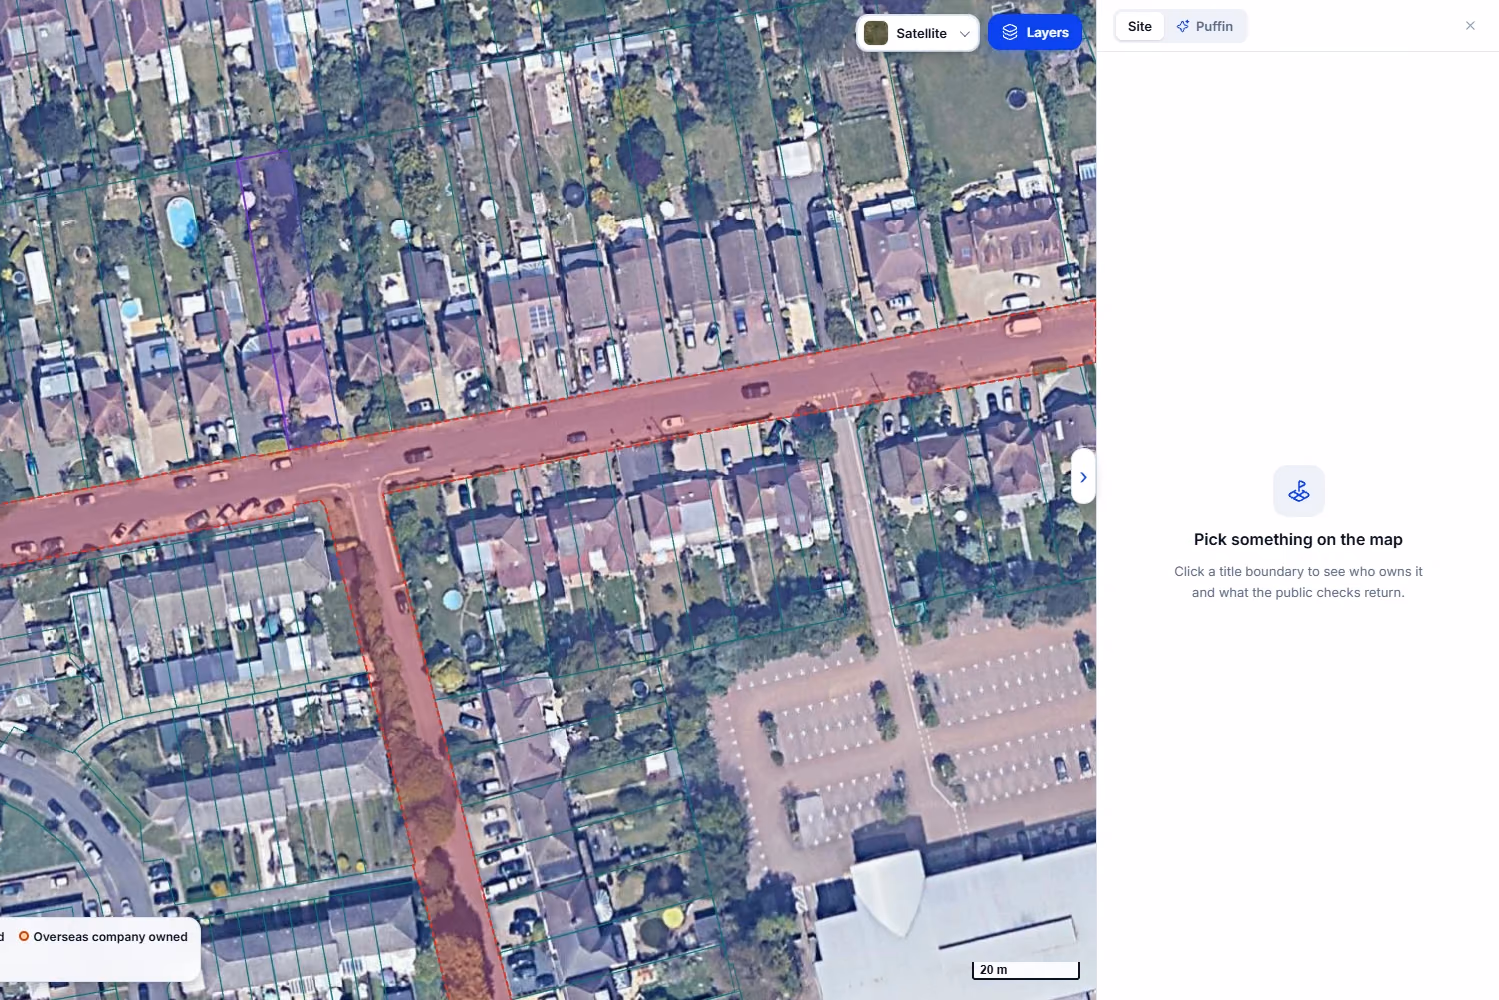Switch to the Site tab
The width and height of the screenshot is (1499, 1000).
(1140, 27)
